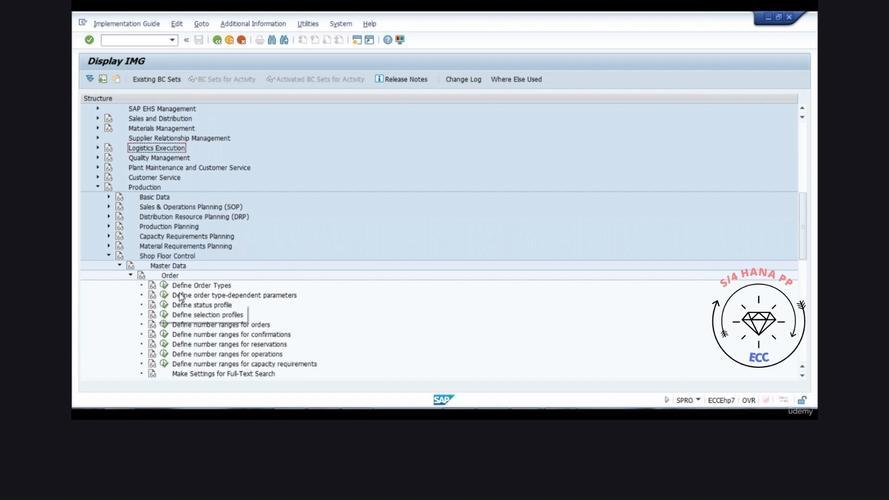This screenshot has width=889, height=500.
Task: Select Define order type-dependent parameters
Action: tap(234, 295)
